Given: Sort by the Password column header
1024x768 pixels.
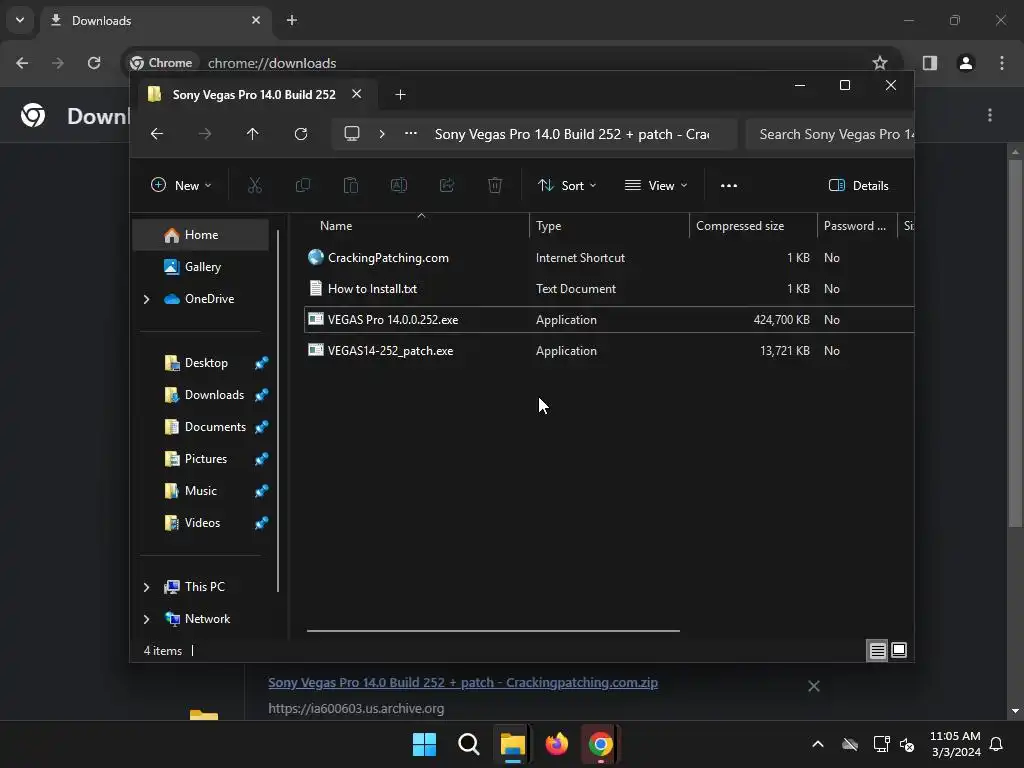Looking at the screenshot, I should pyautogui.click(x=857, y=226).
